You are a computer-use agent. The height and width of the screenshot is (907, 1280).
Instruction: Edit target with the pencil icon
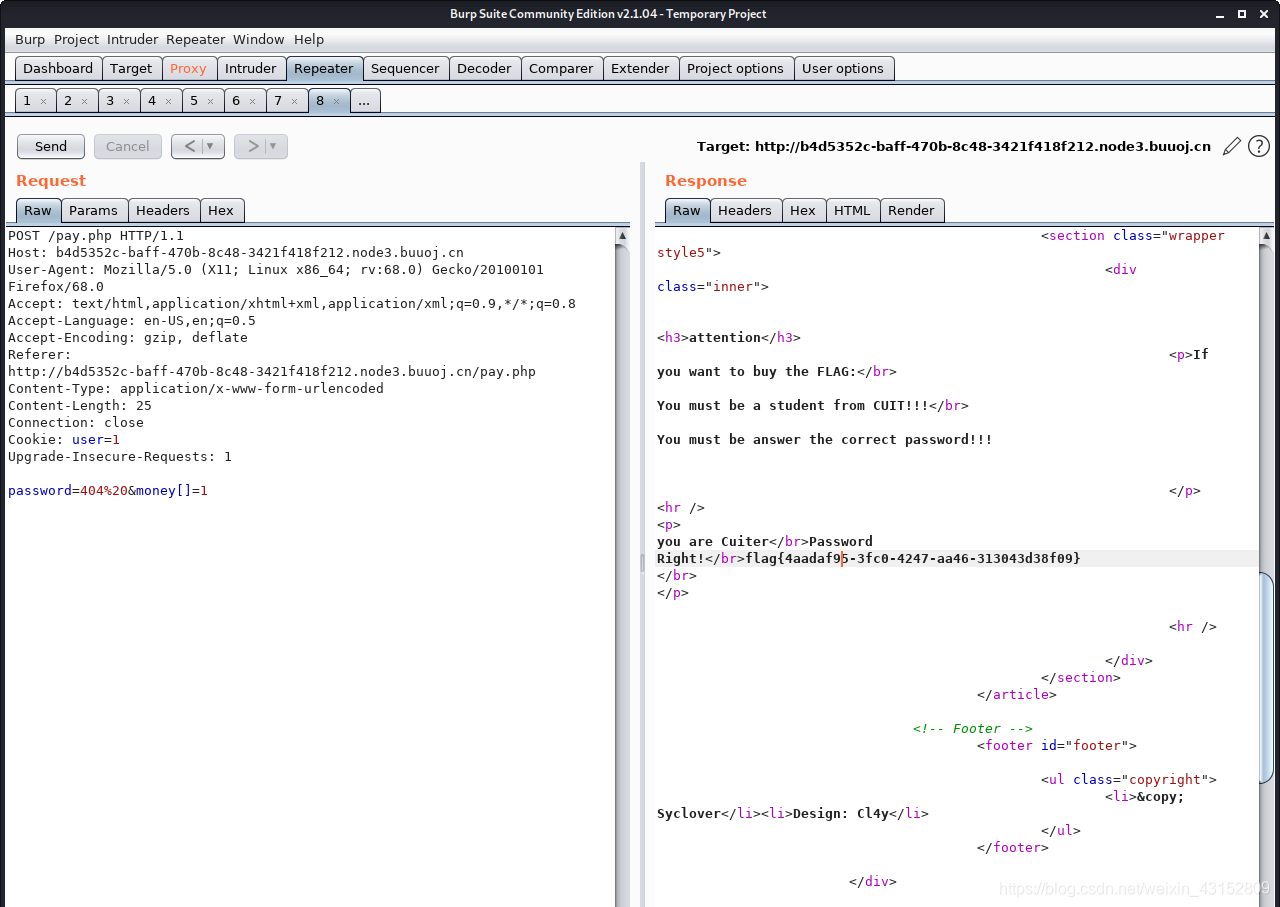coord(1232,146)
